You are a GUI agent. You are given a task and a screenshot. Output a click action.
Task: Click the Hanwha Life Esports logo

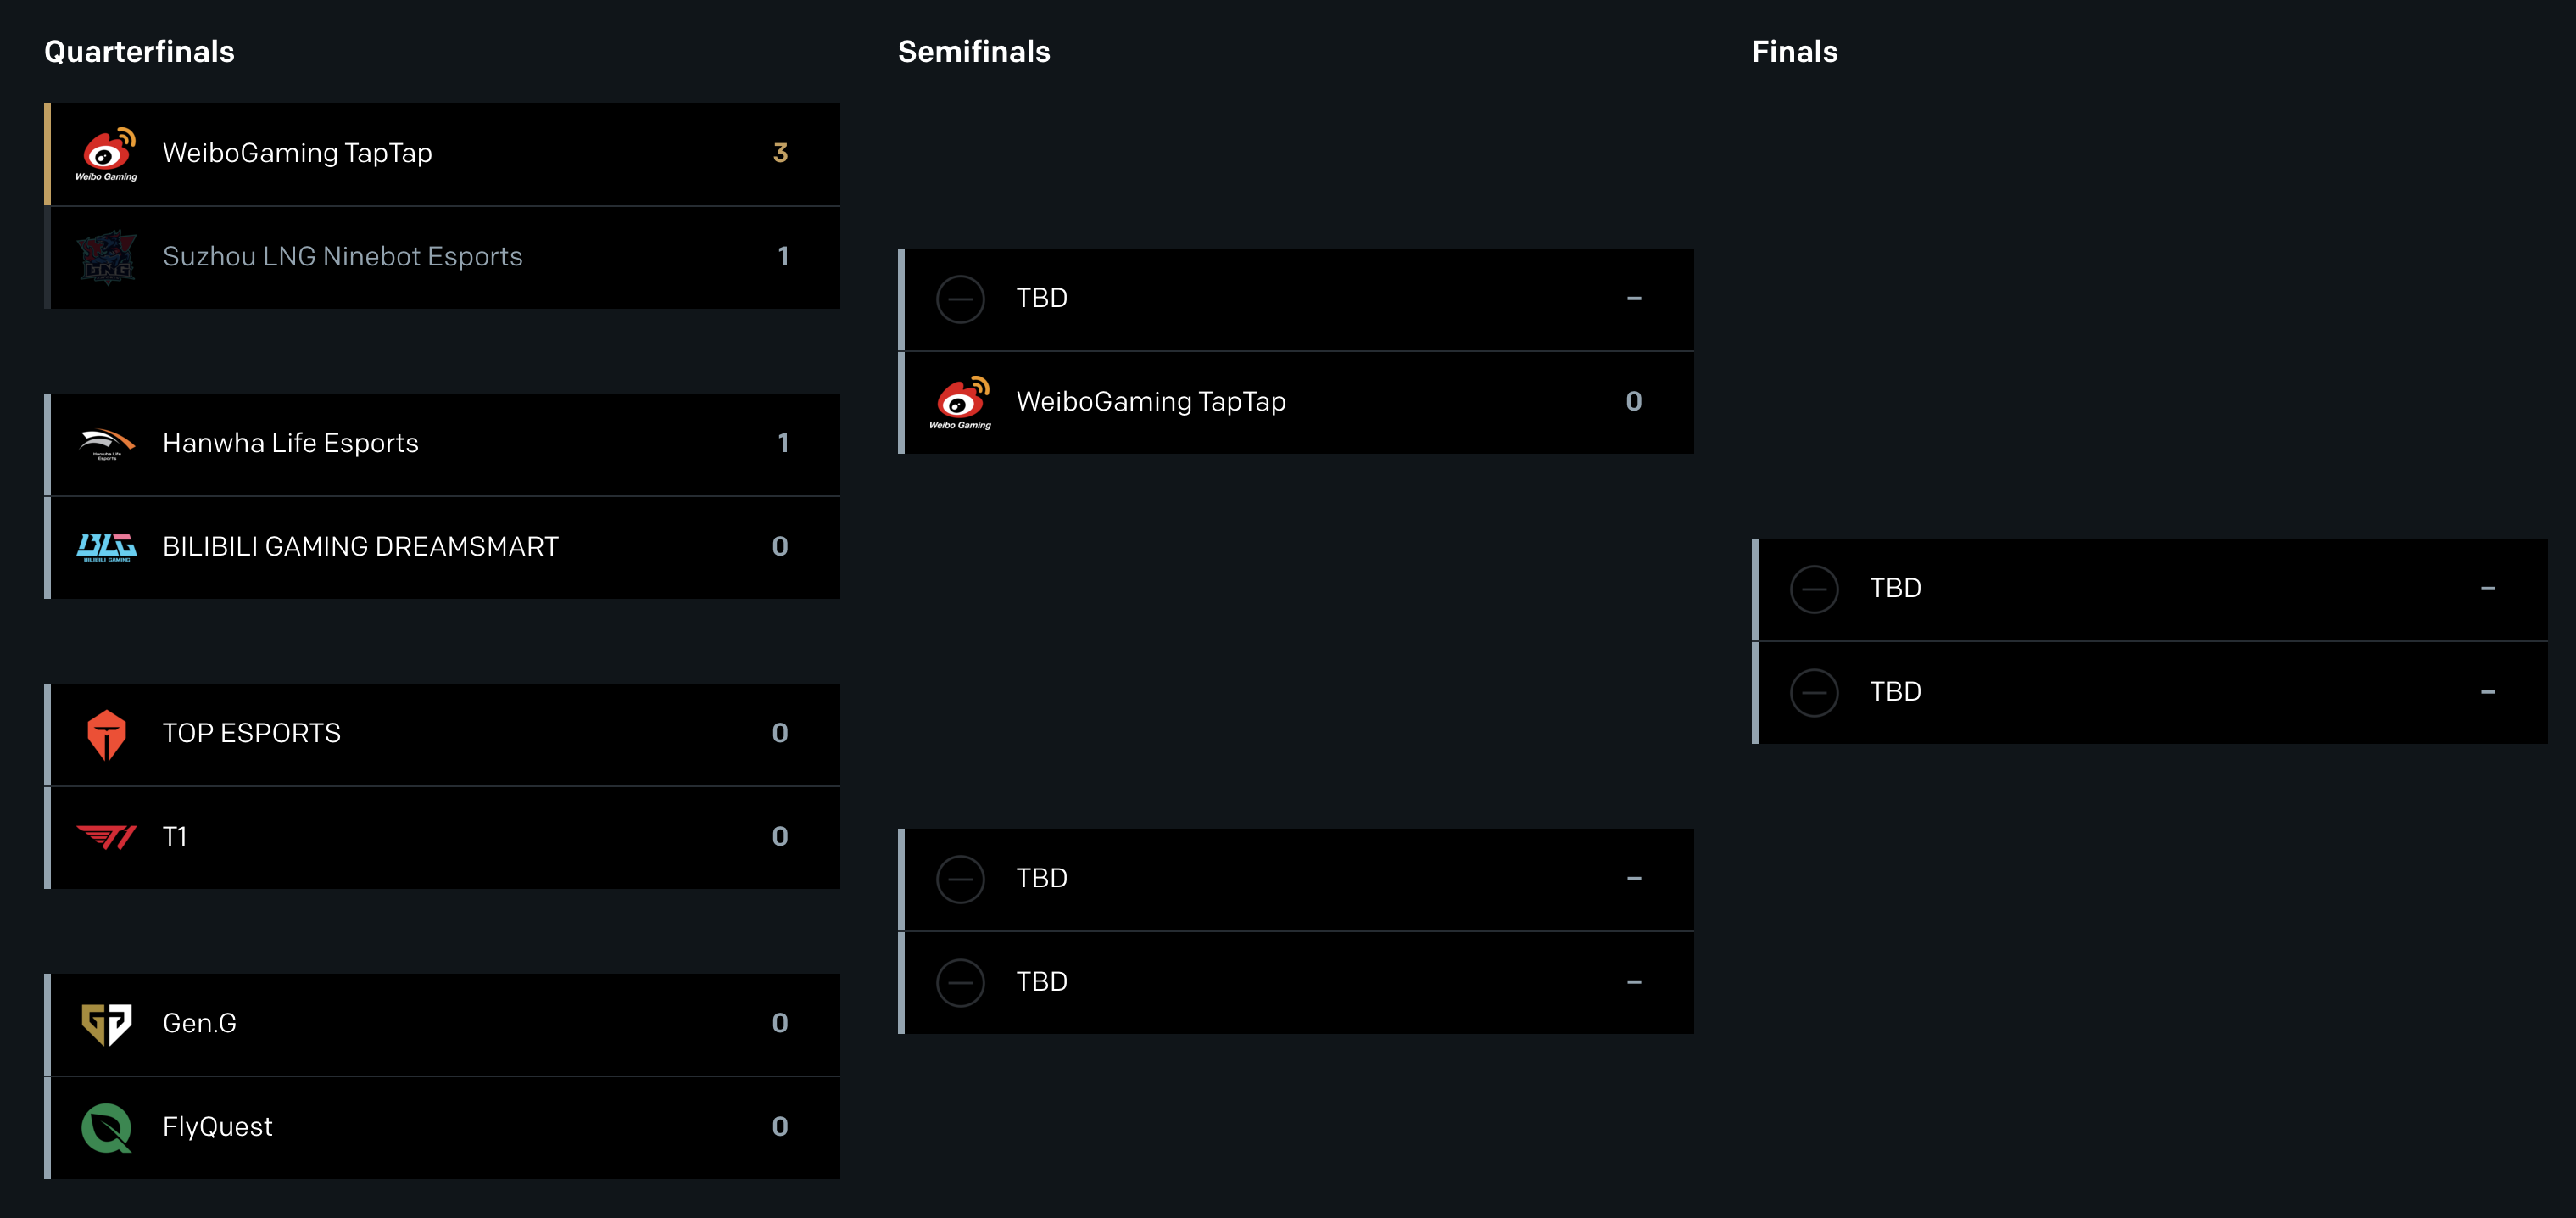pos(106,444)
